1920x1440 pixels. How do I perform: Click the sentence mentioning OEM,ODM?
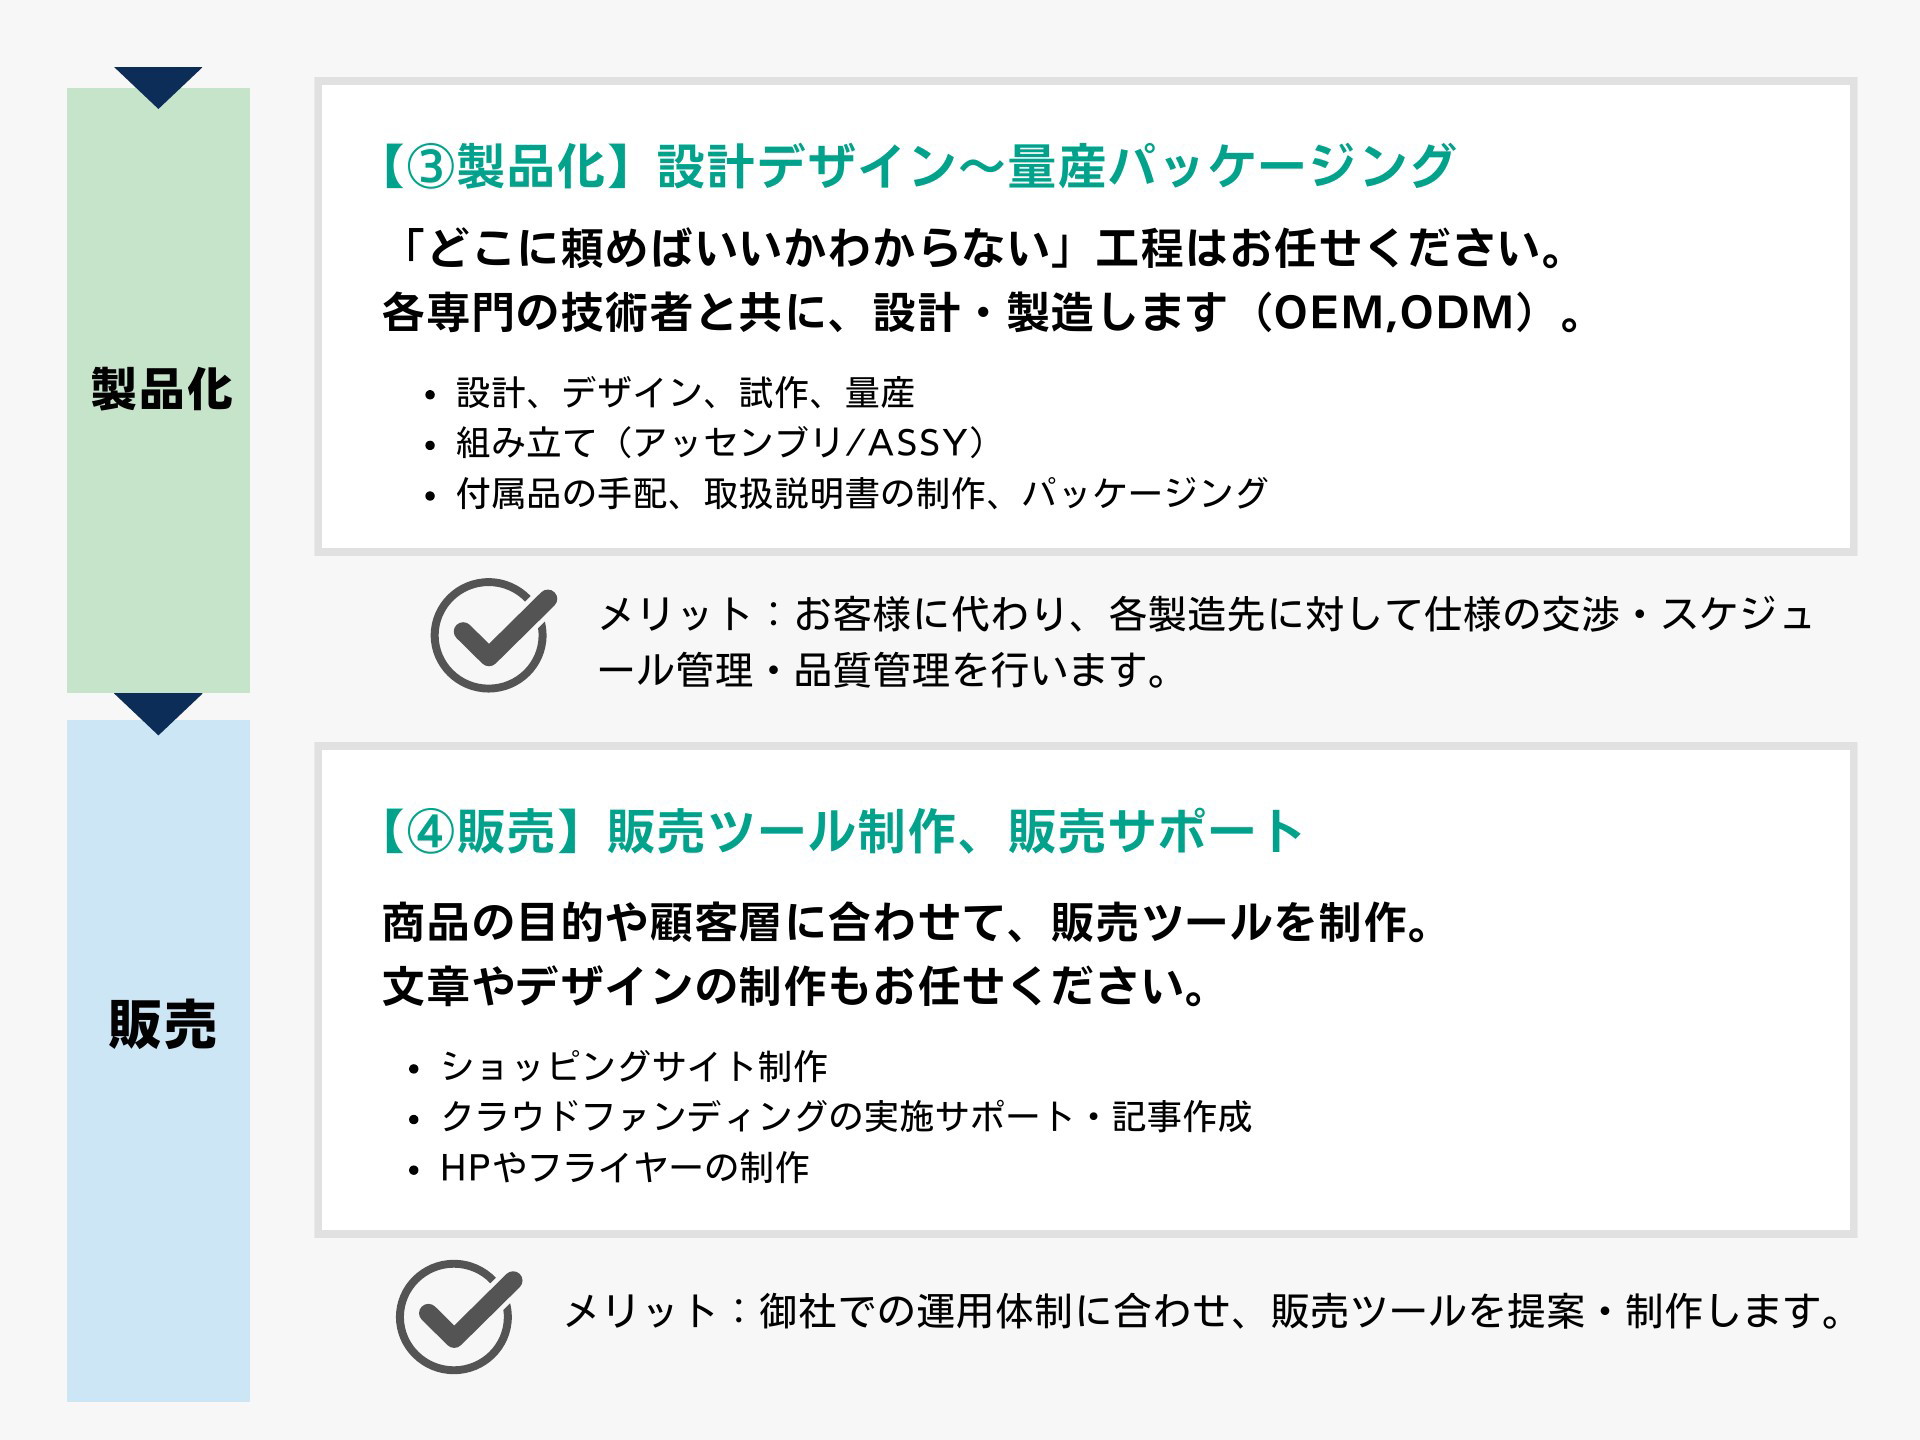click(980, 313)
